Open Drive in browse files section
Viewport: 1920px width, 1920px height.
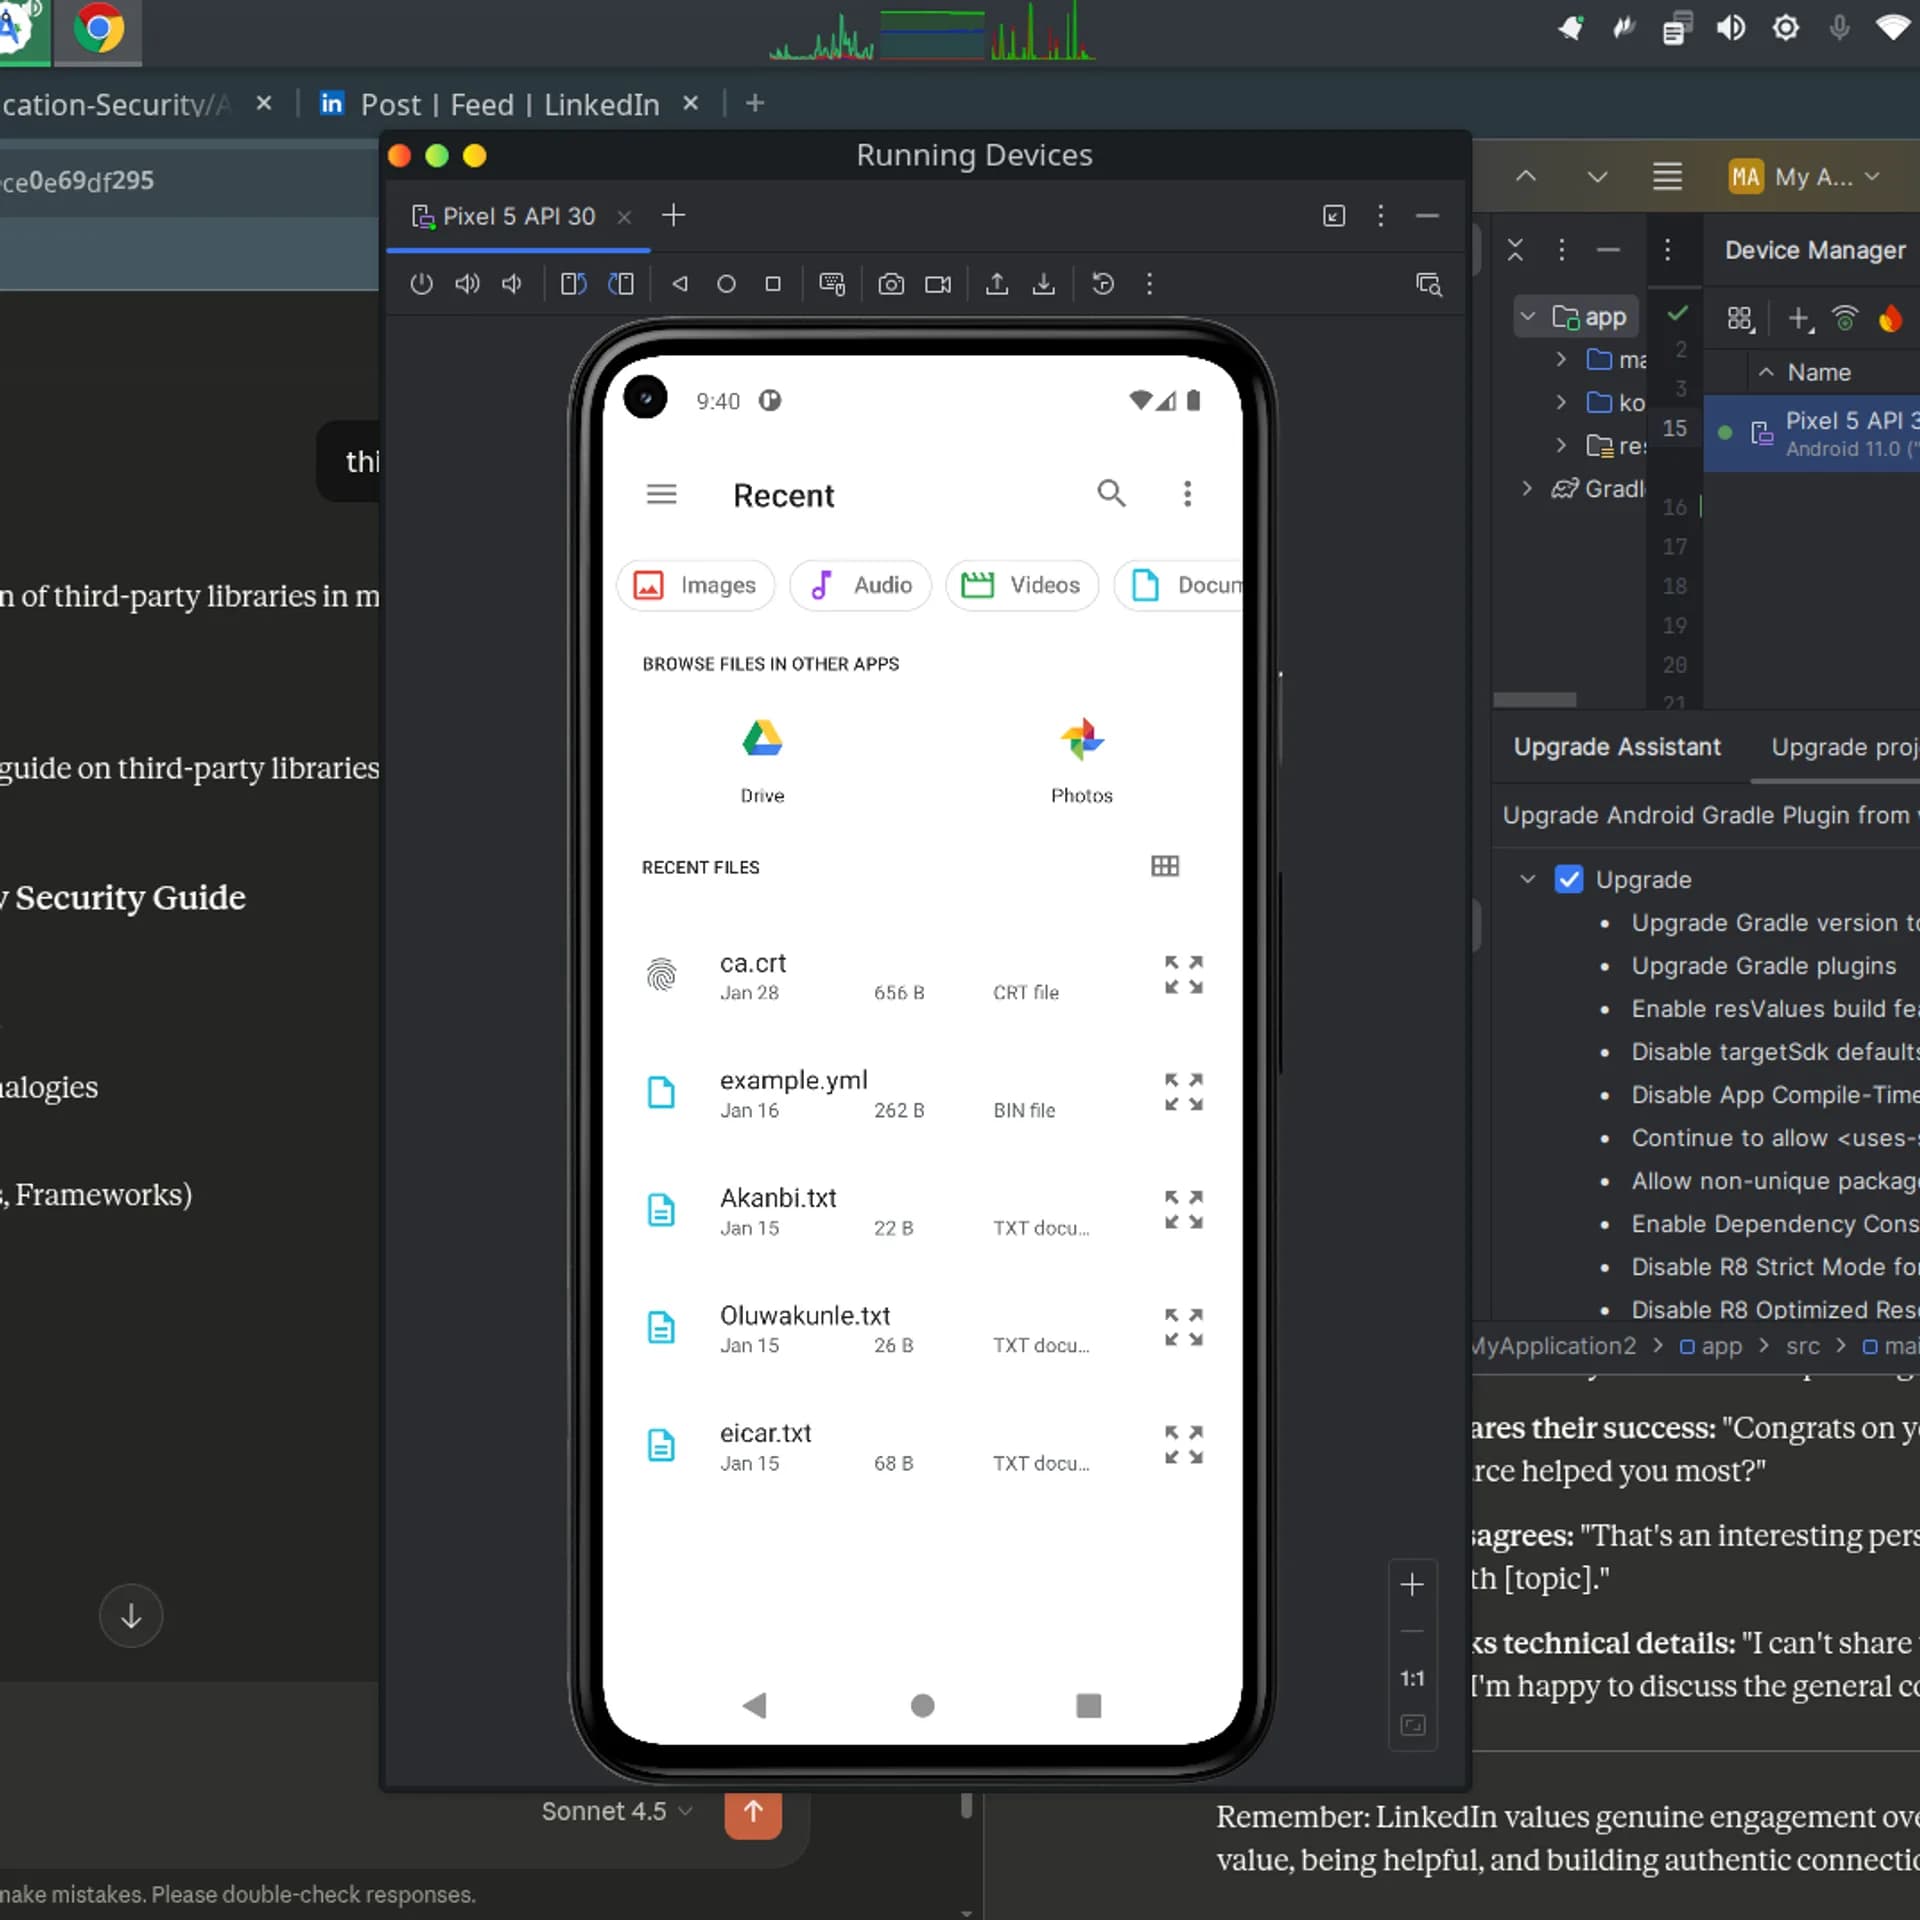762,760
